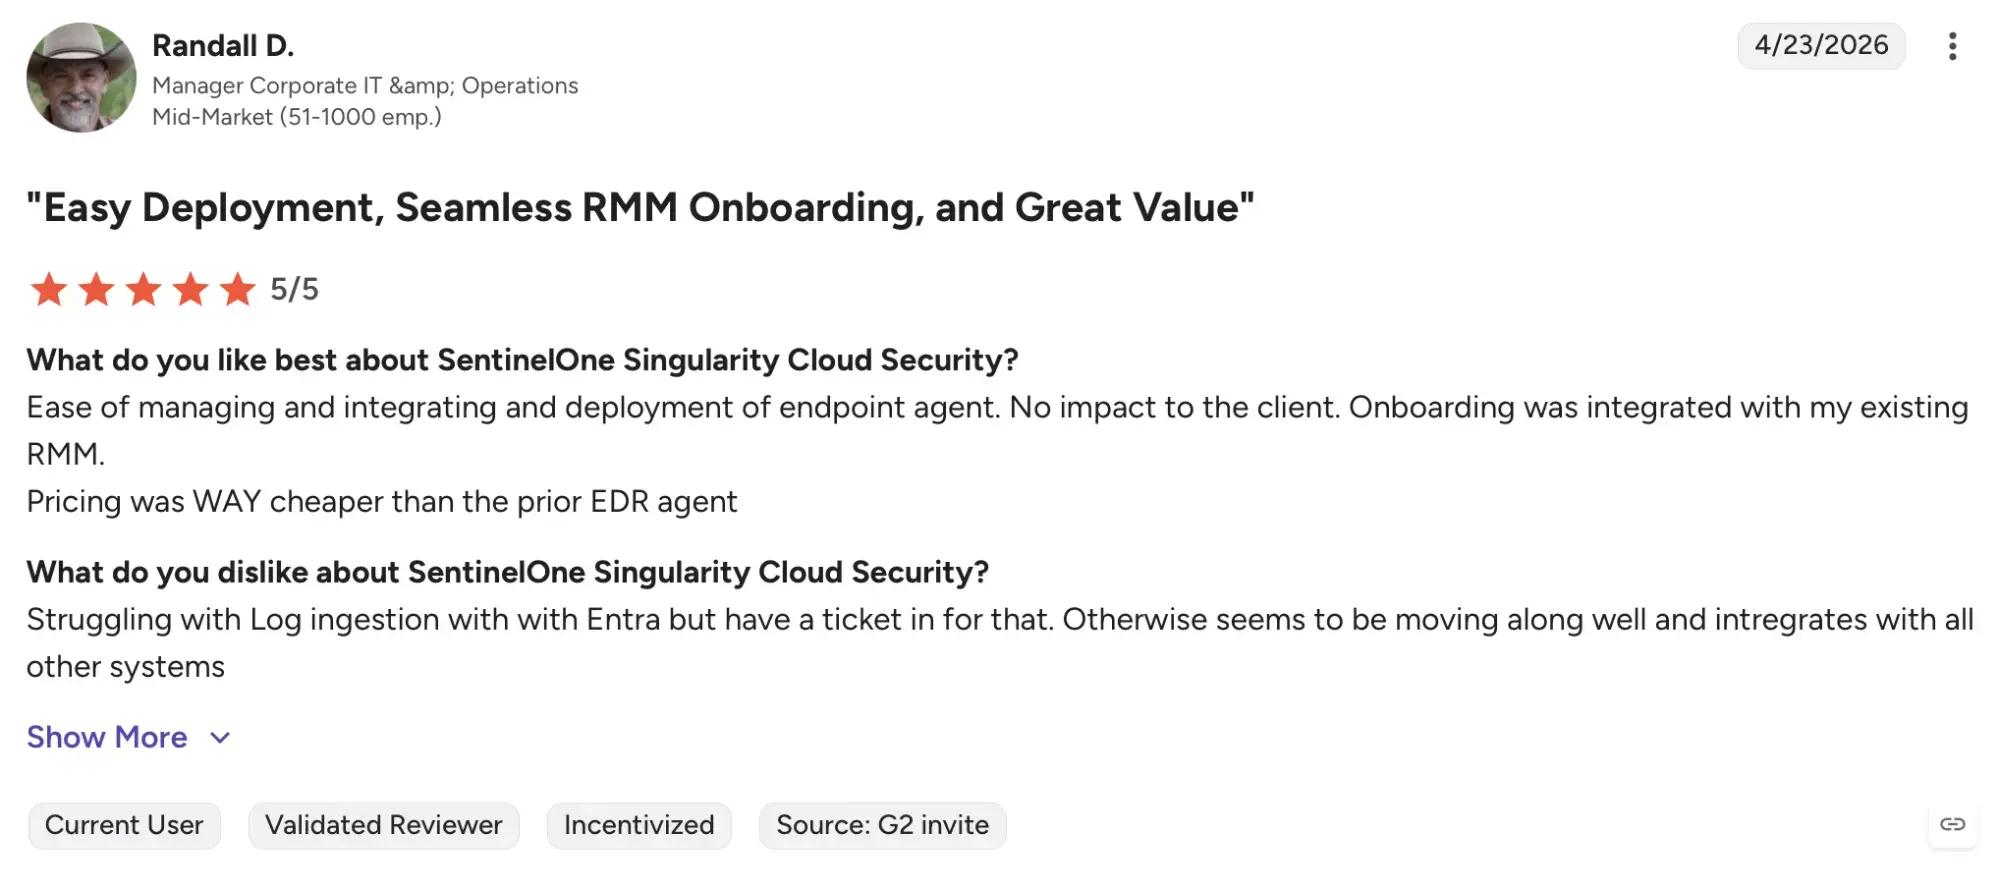Click the third rating star
The image size is (1999, 874).
(143, 289)
